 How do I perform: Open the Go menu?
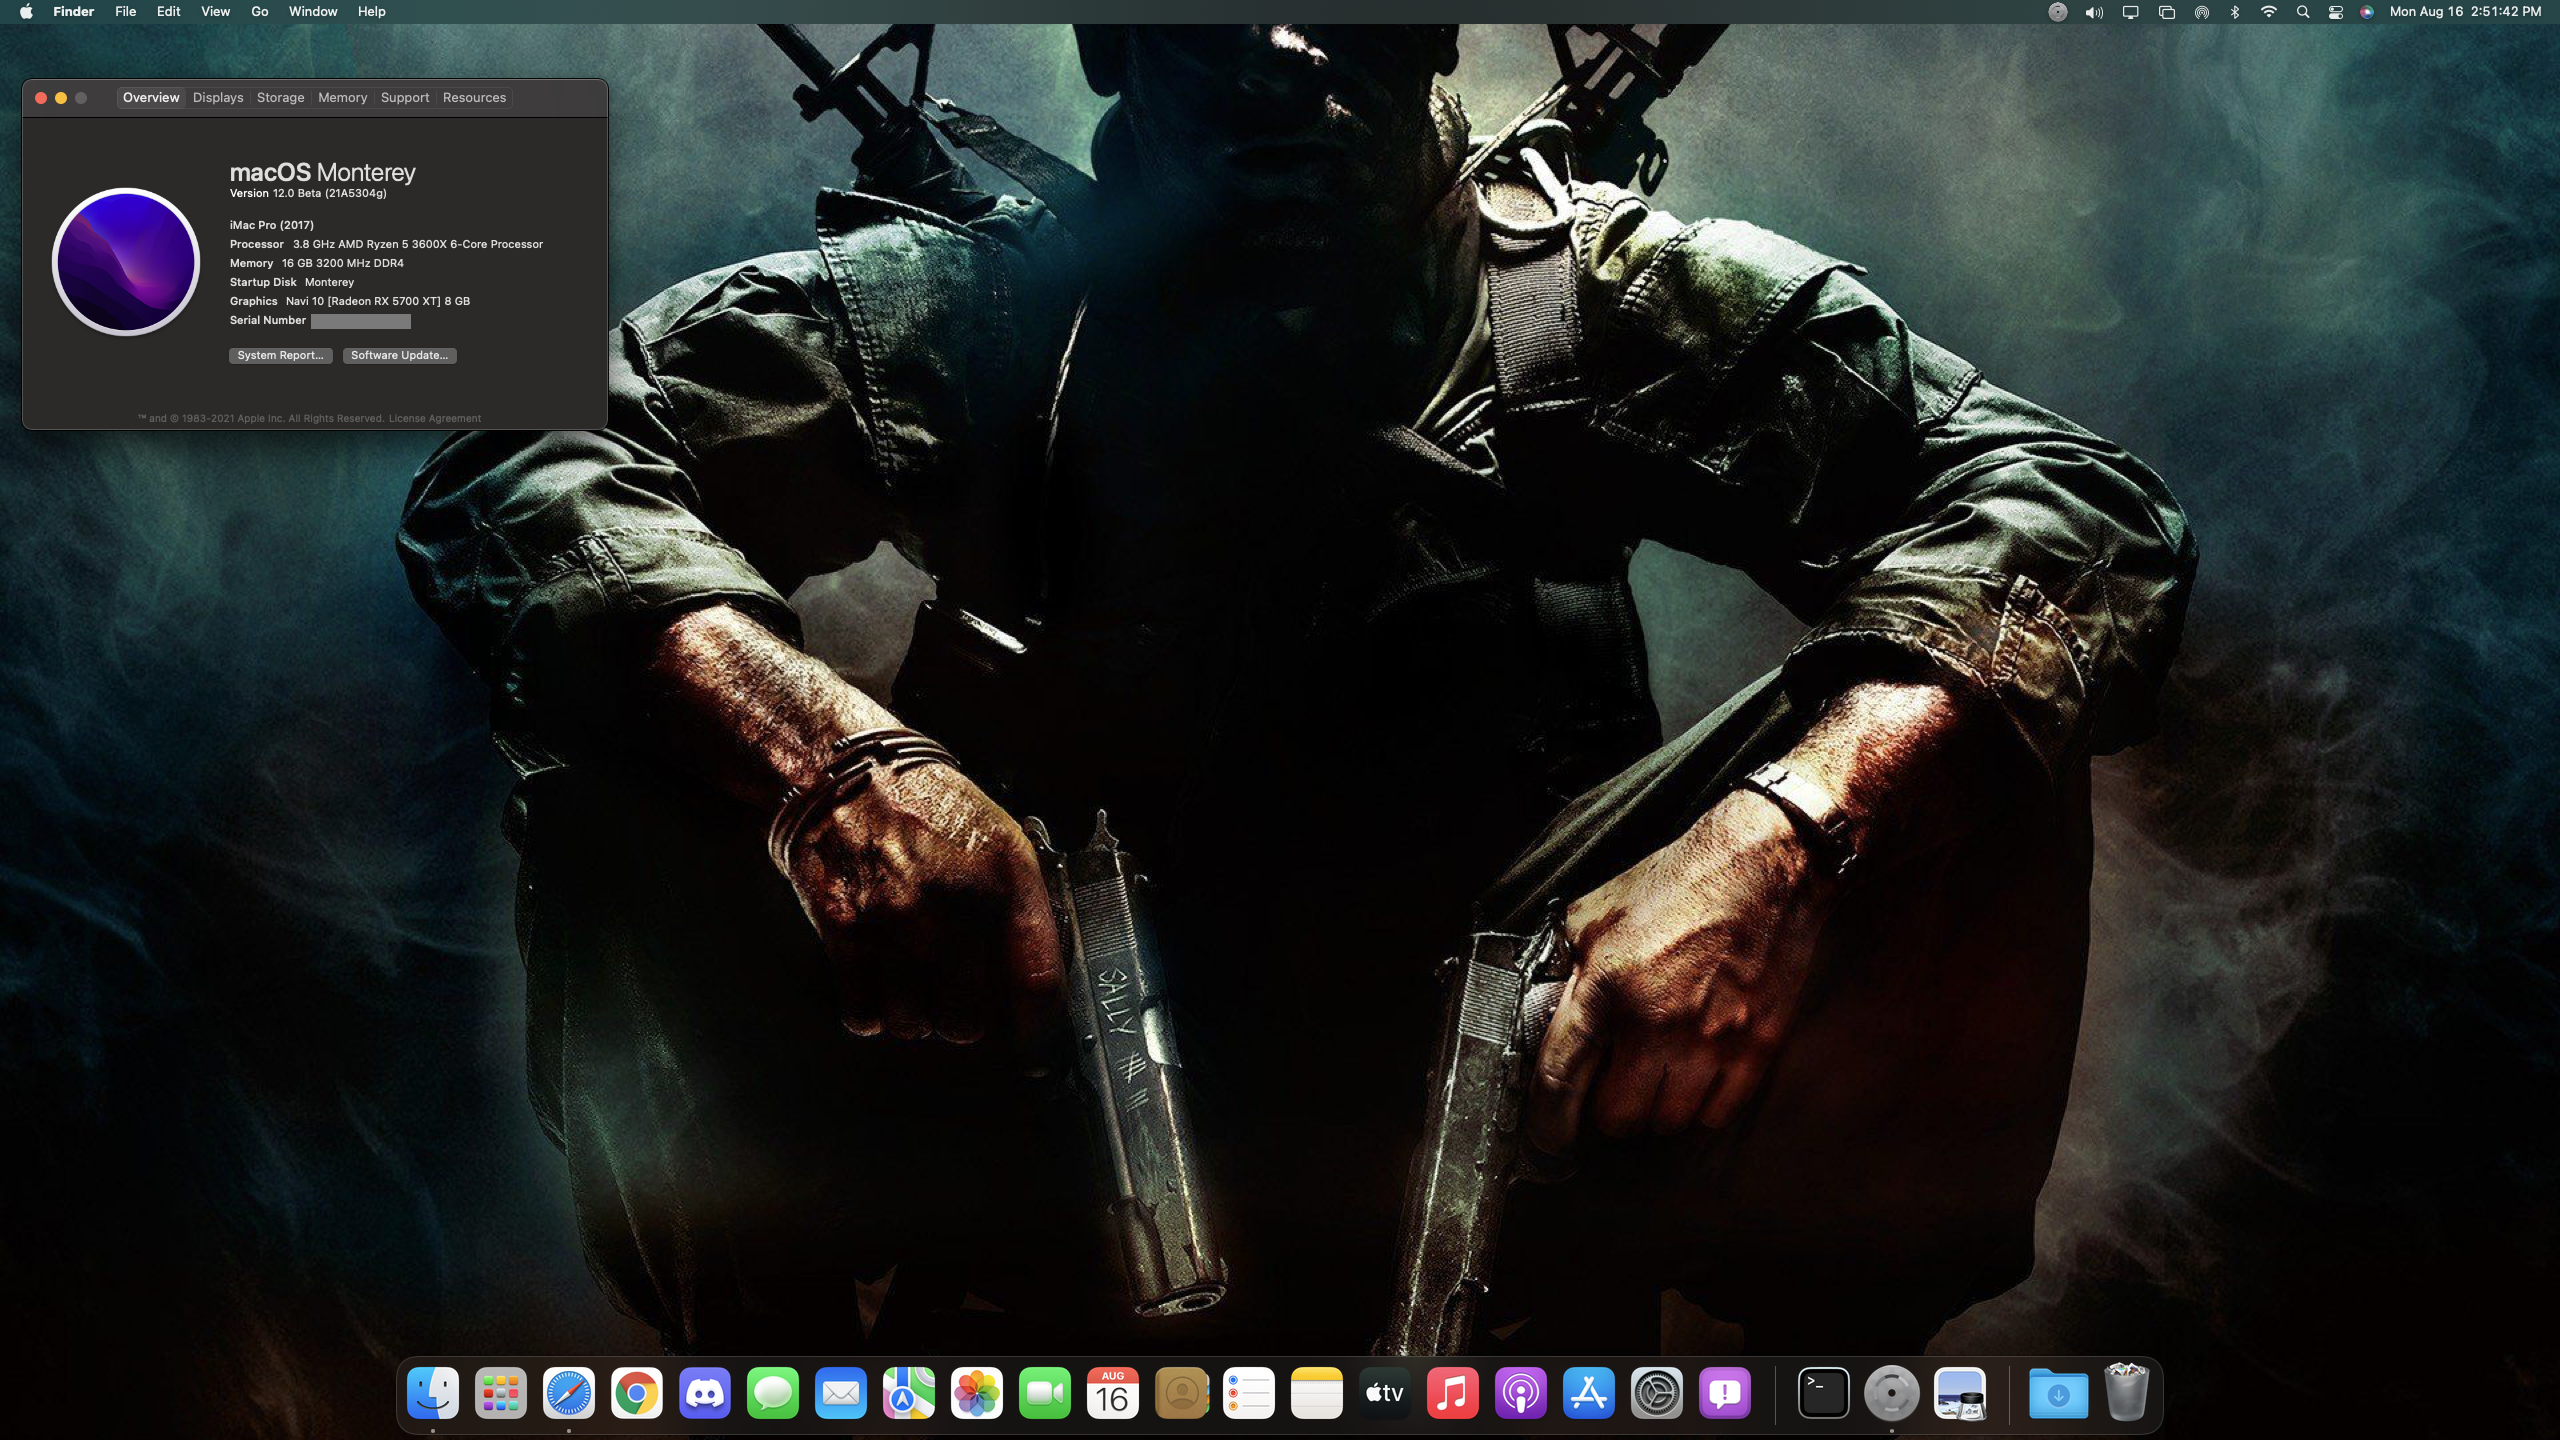(259, 12)
